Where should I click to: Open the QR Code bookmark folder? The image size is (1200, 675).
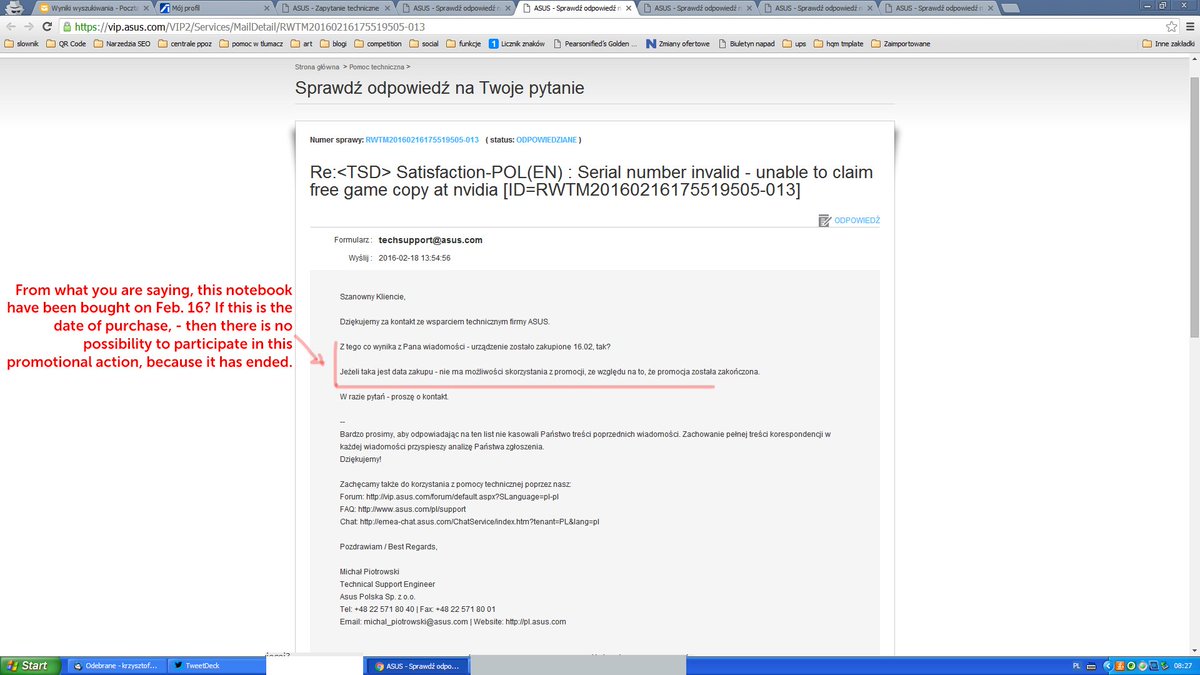(x=66, y=44)
